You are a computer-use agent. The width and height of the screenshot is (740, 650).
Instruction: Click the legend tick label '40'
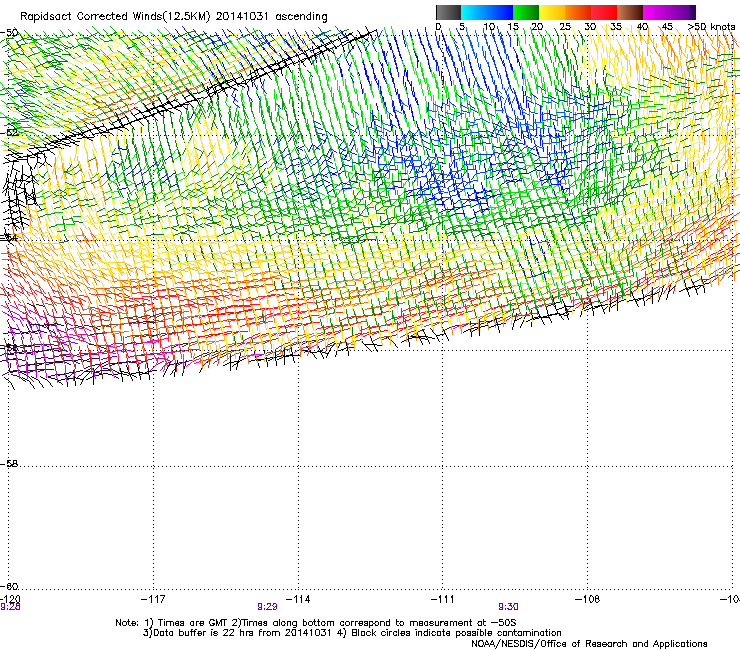642,27
